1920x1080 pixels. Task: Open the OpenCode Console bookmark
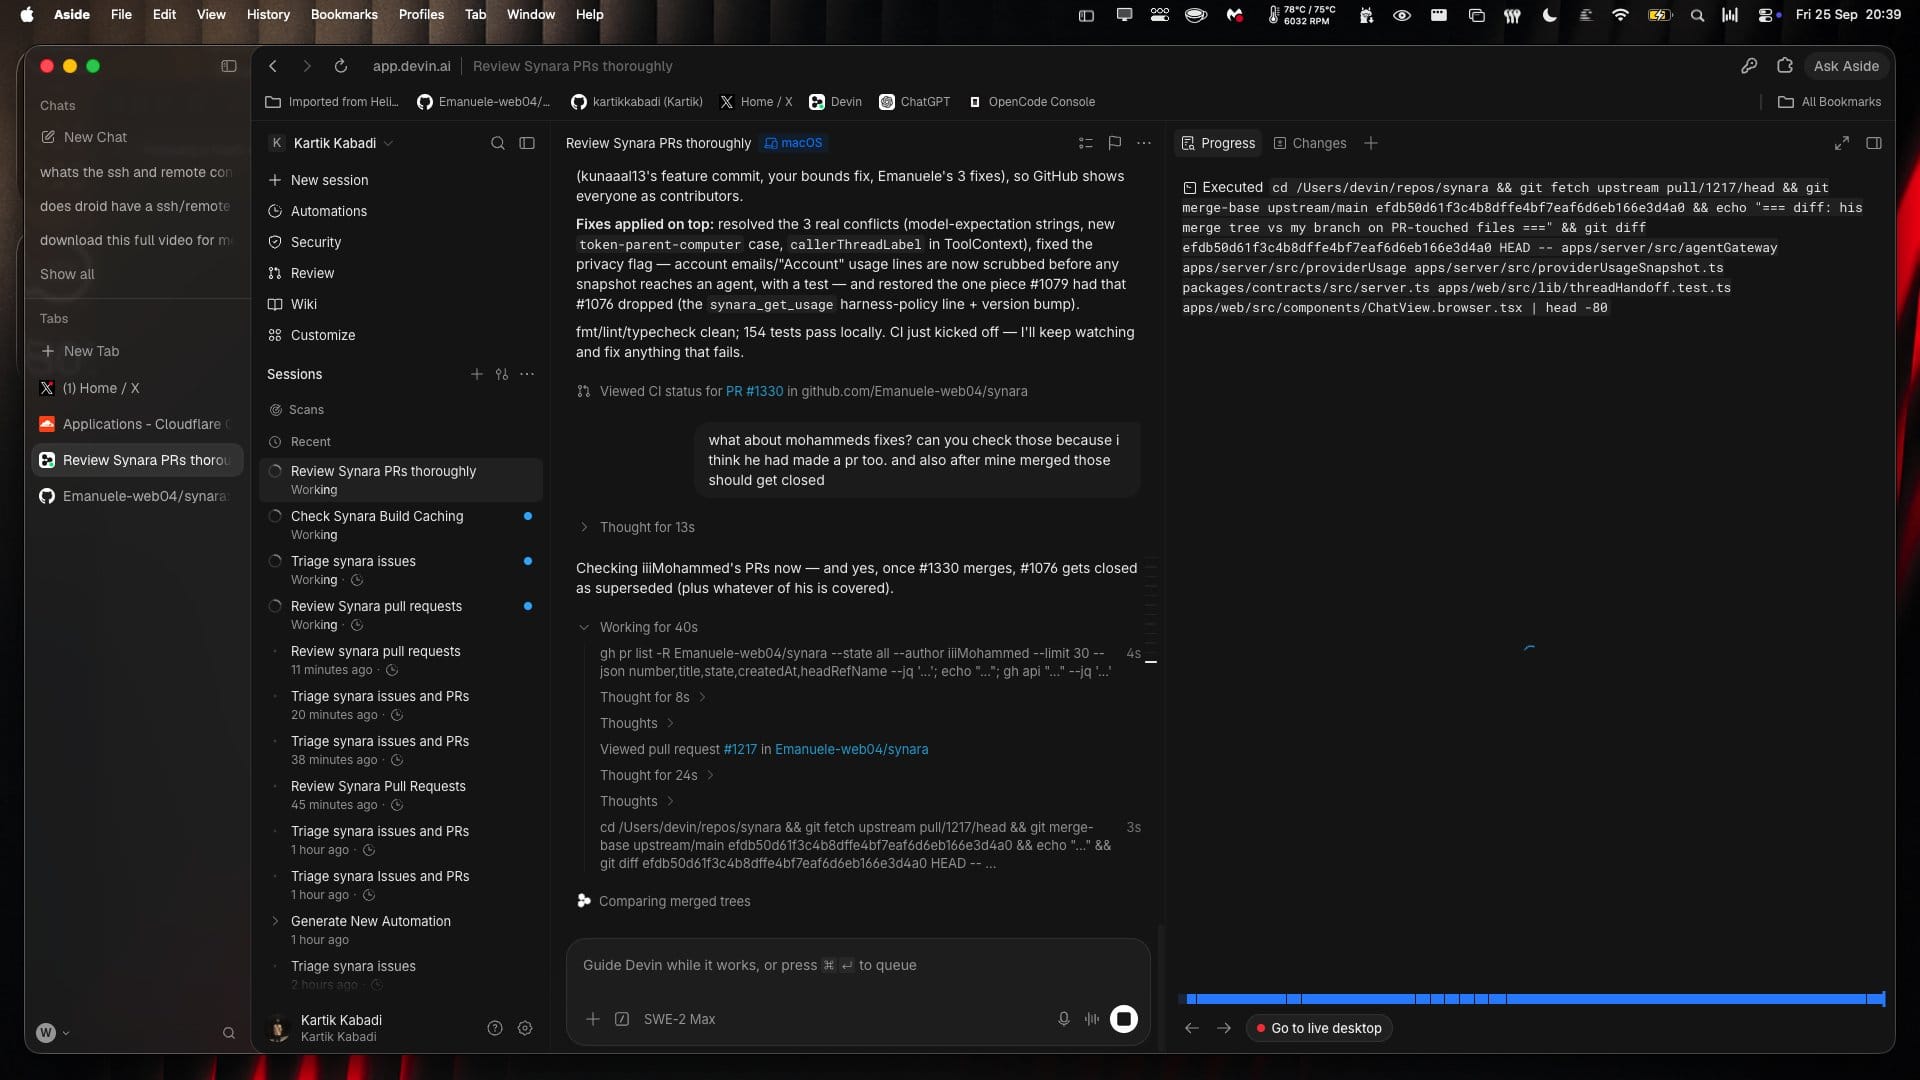click(1031, 102)
